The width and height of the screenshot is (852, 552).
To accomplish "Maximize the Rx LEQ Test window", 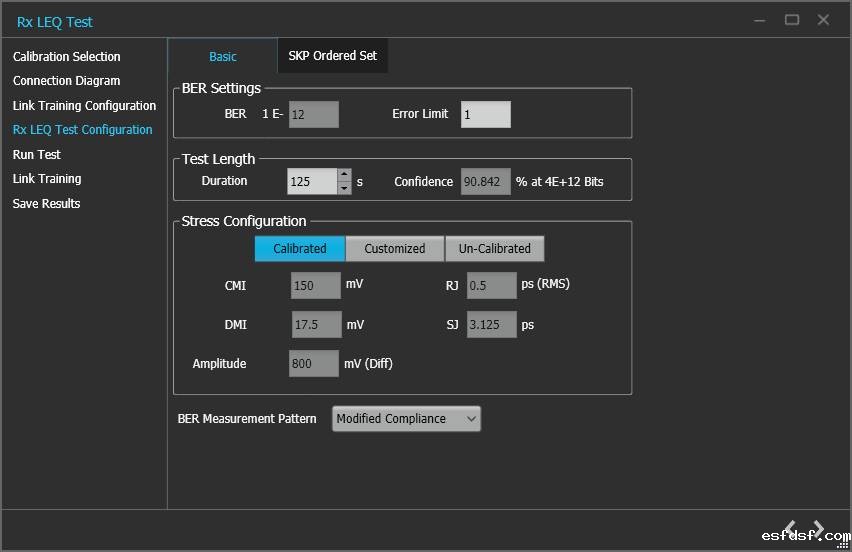I will click(x=792, y=20).
